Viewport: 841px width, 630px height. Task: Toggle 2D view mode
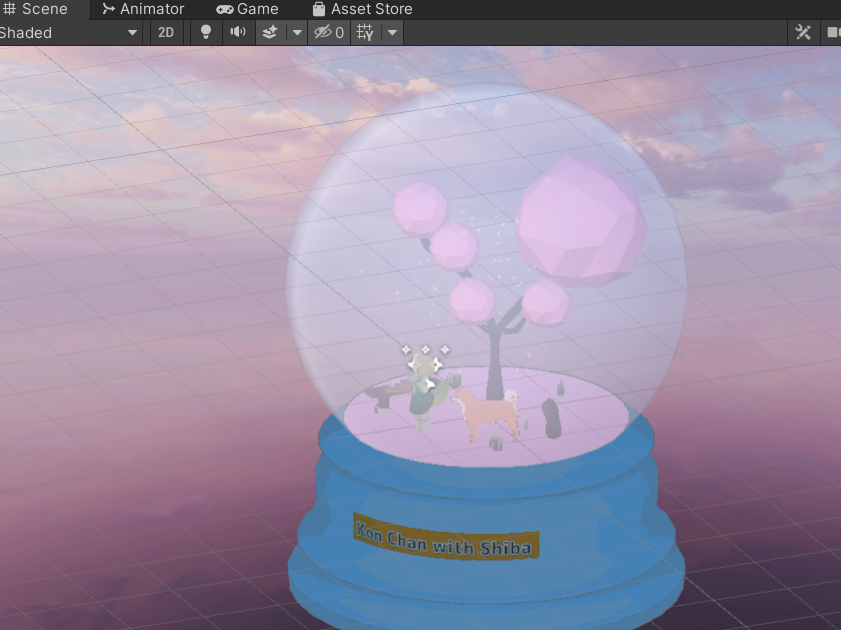coord(166,33)
